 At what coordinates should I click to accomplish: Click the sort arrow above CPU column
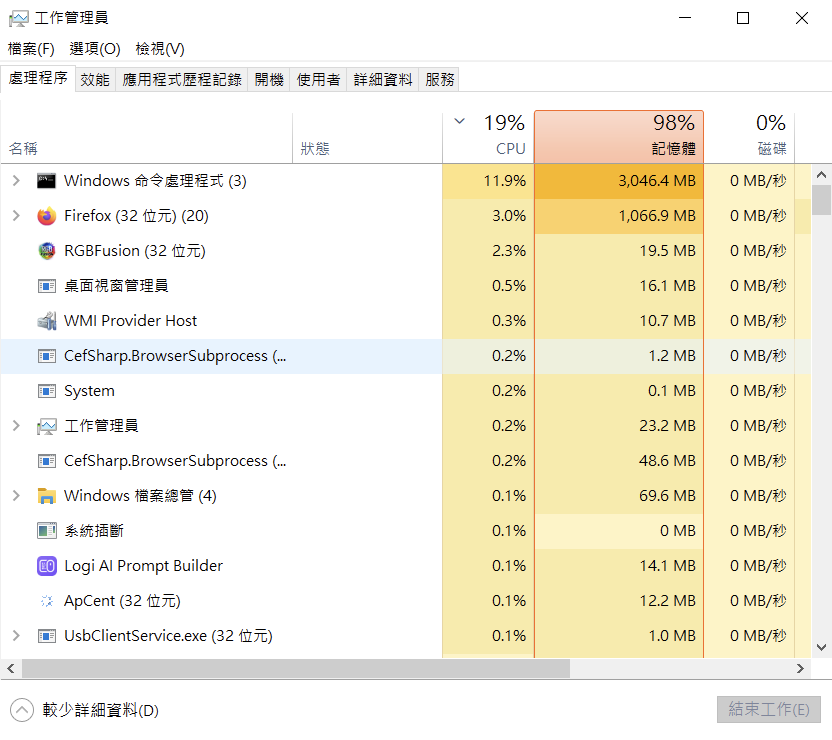460,121
